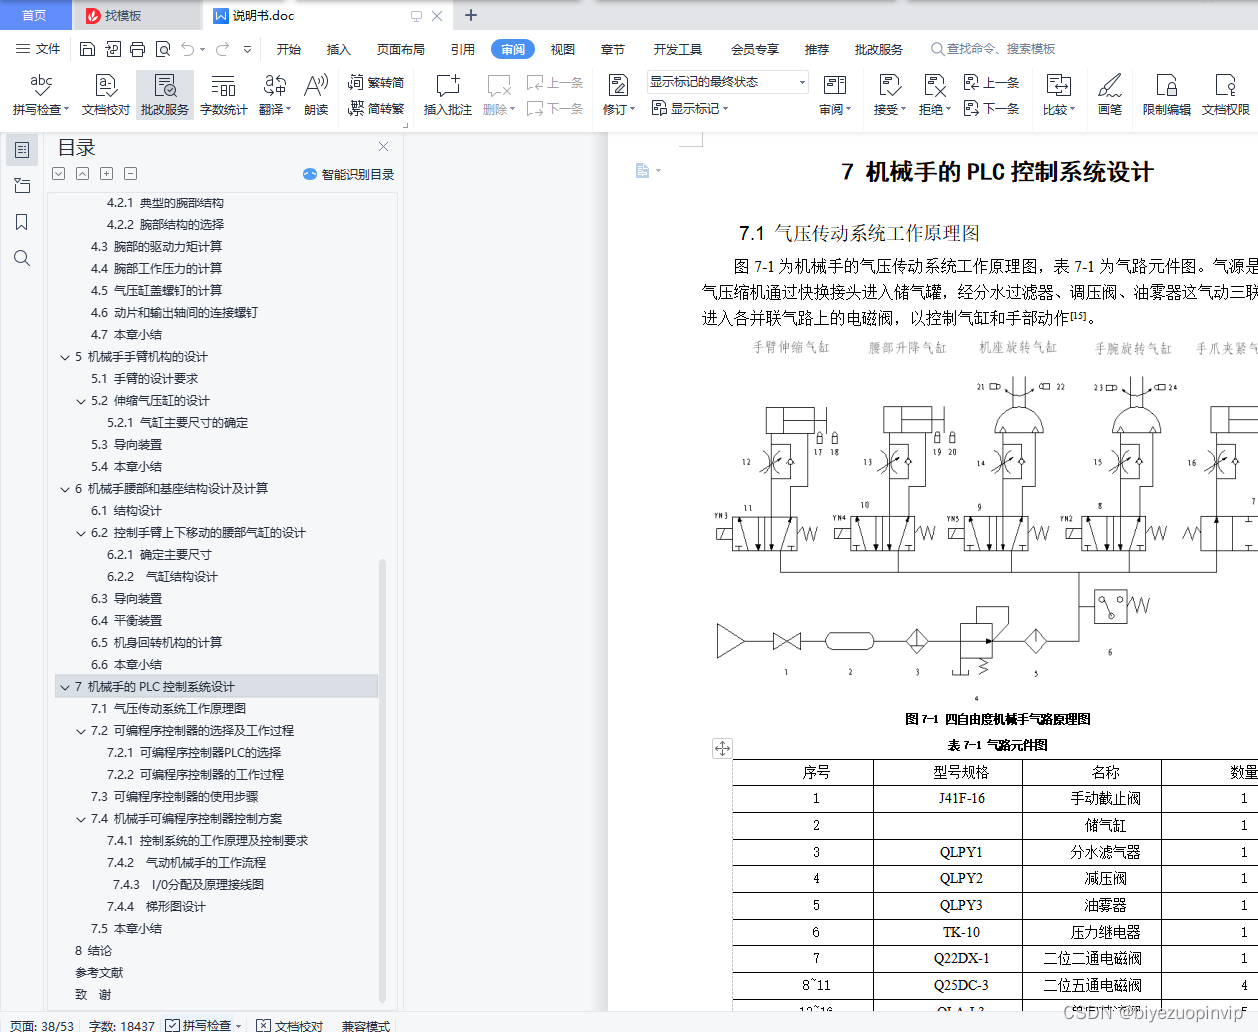Collapse chapter 5 机械手手臂机构的设计
The height and width of the screenshot is (1032, 1258).
(x=65, y=357)
